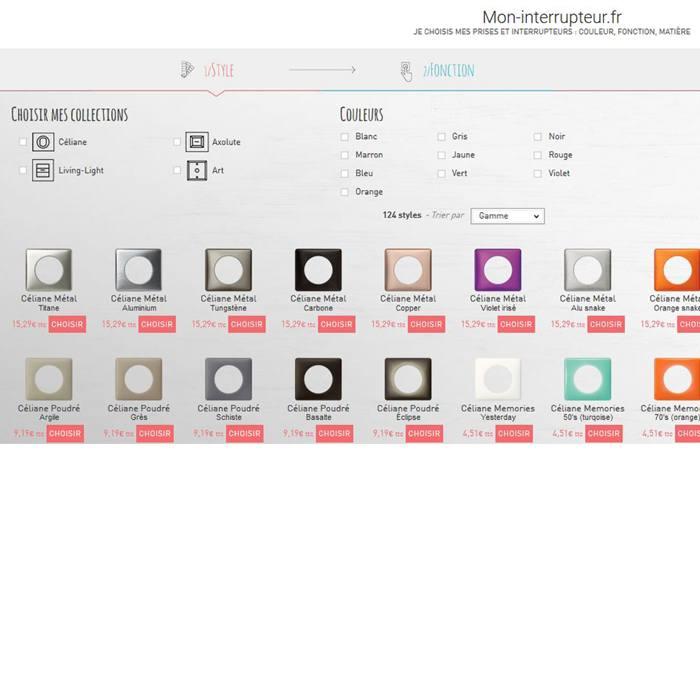Click CHOISIR for Céliane Poudré Basalte
The image size is (700, 700).
[x=334, y=433]
